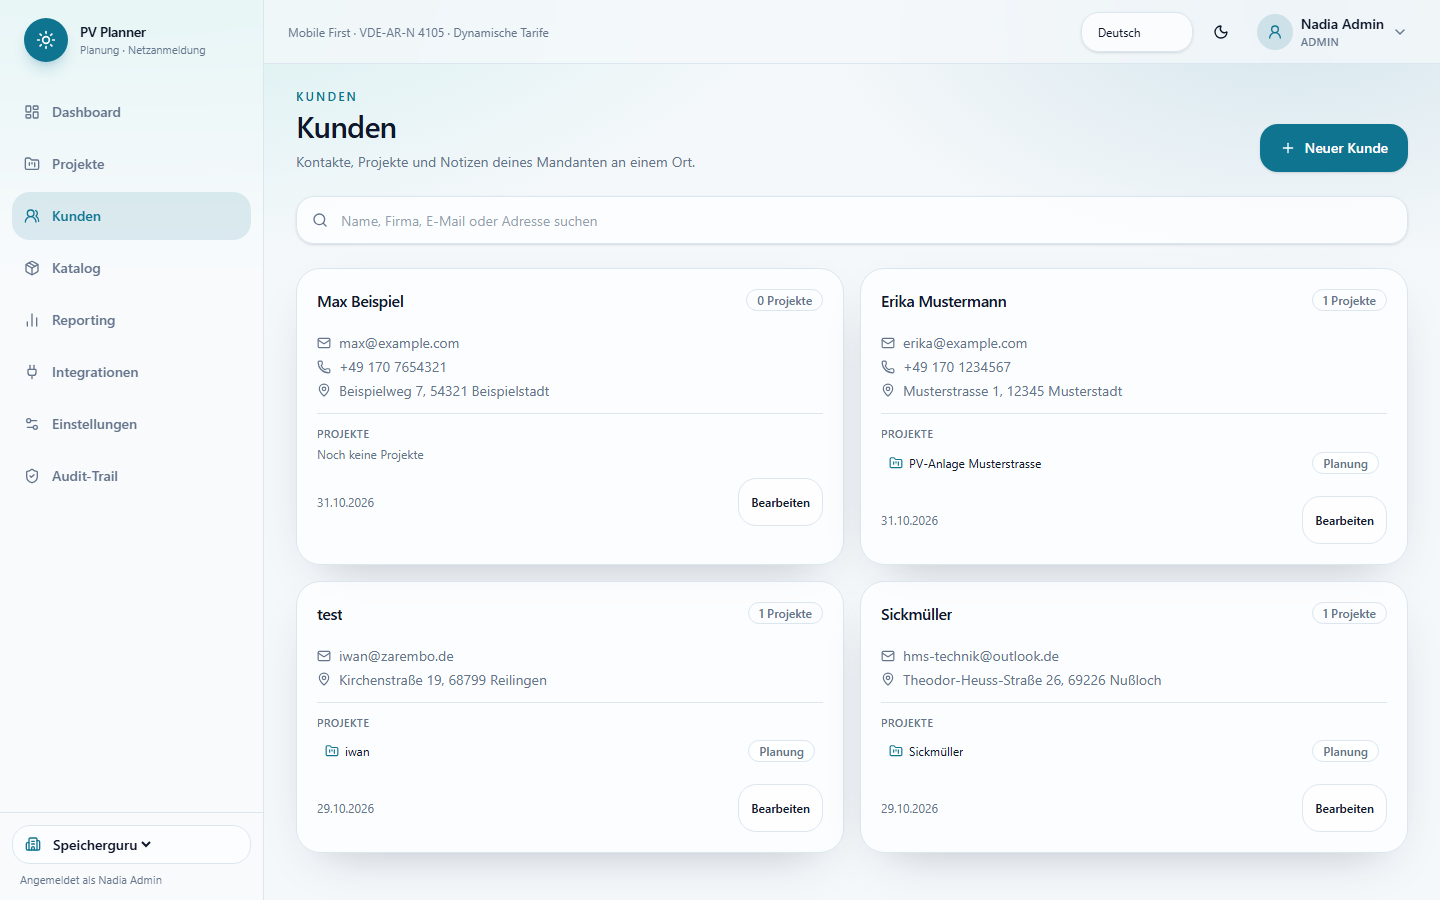Click the phone icon beside +49 170 7654321

[324, 367]
